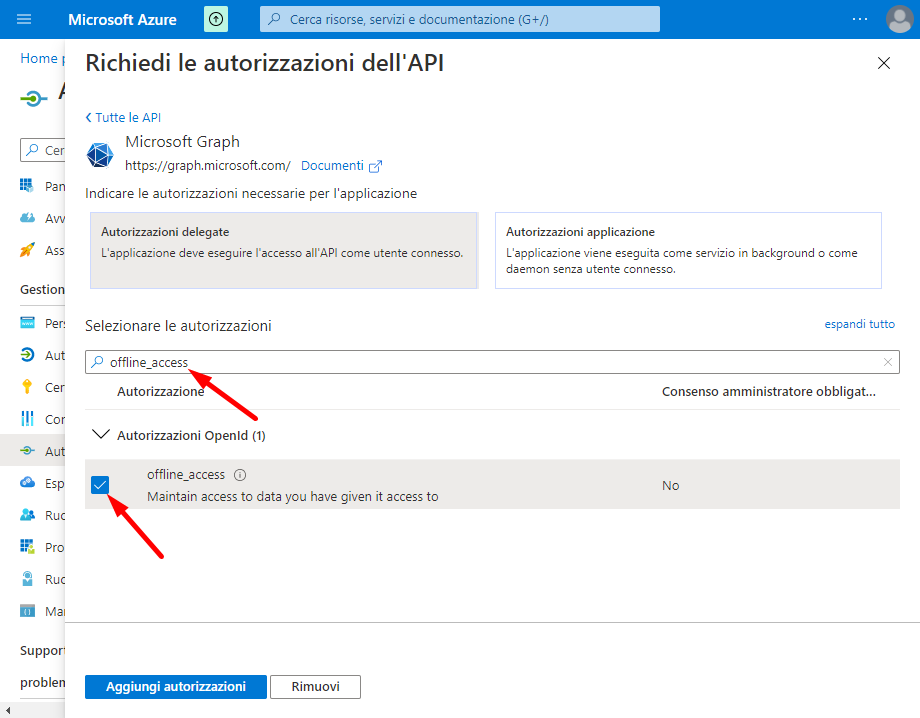Screen dimensions: 920x718
Task: Click the upload arrow icon in header
Action: coord(216,19)
